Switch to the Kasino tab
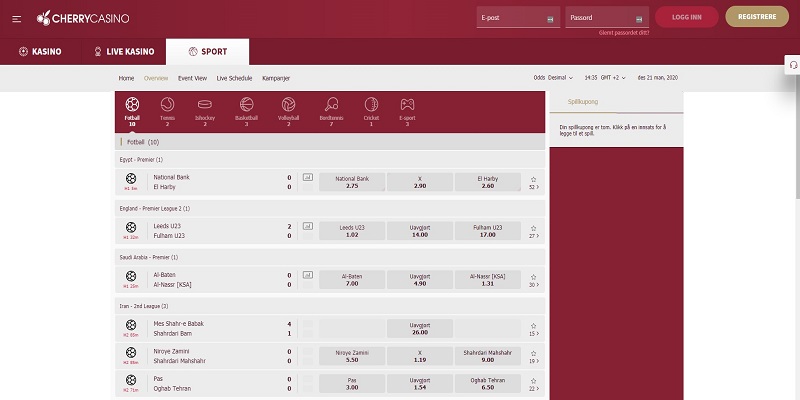Image resolution: width=800 pixels, height=400 pixels. tap(40, 52)
